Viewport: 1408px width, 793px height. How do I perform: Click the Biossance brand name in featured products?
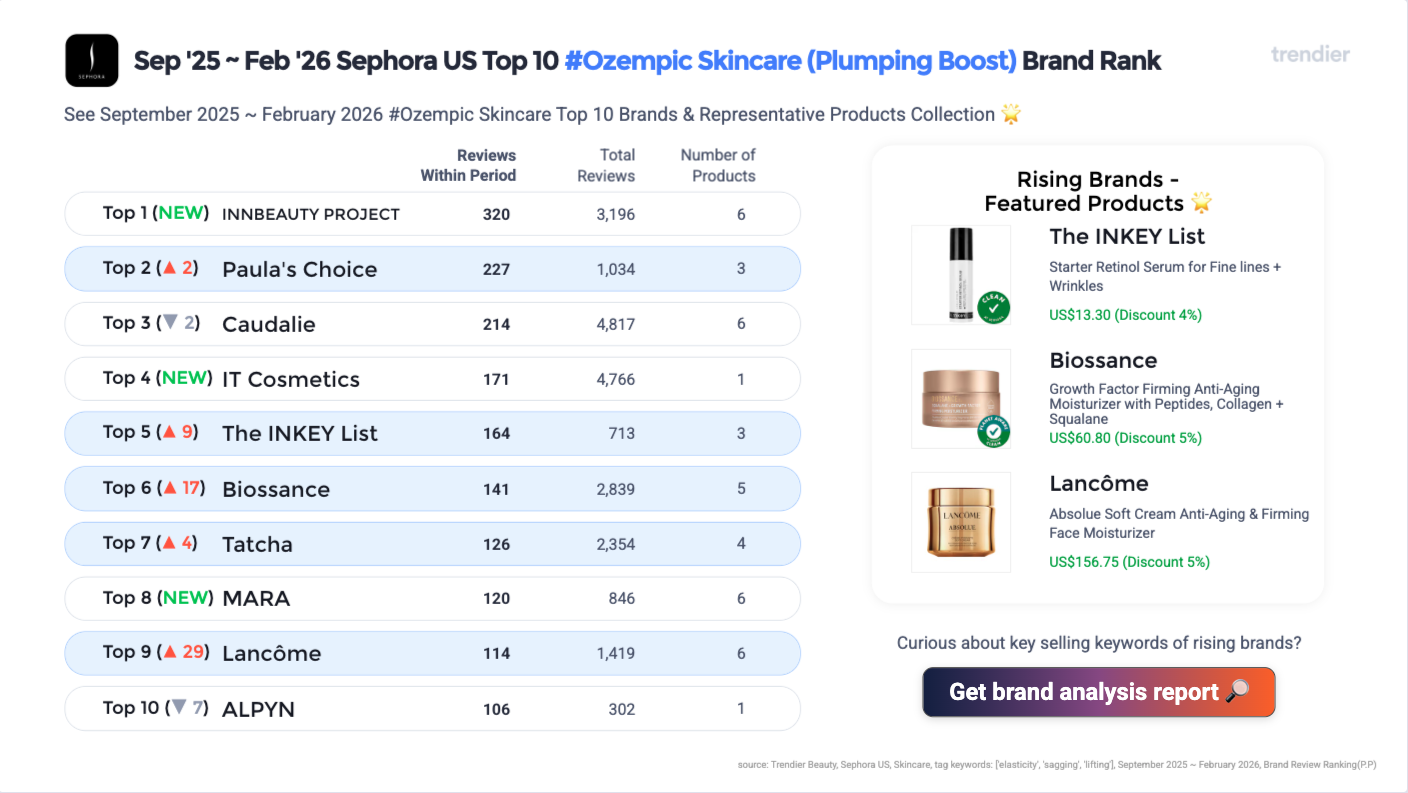pos(1103,360)
